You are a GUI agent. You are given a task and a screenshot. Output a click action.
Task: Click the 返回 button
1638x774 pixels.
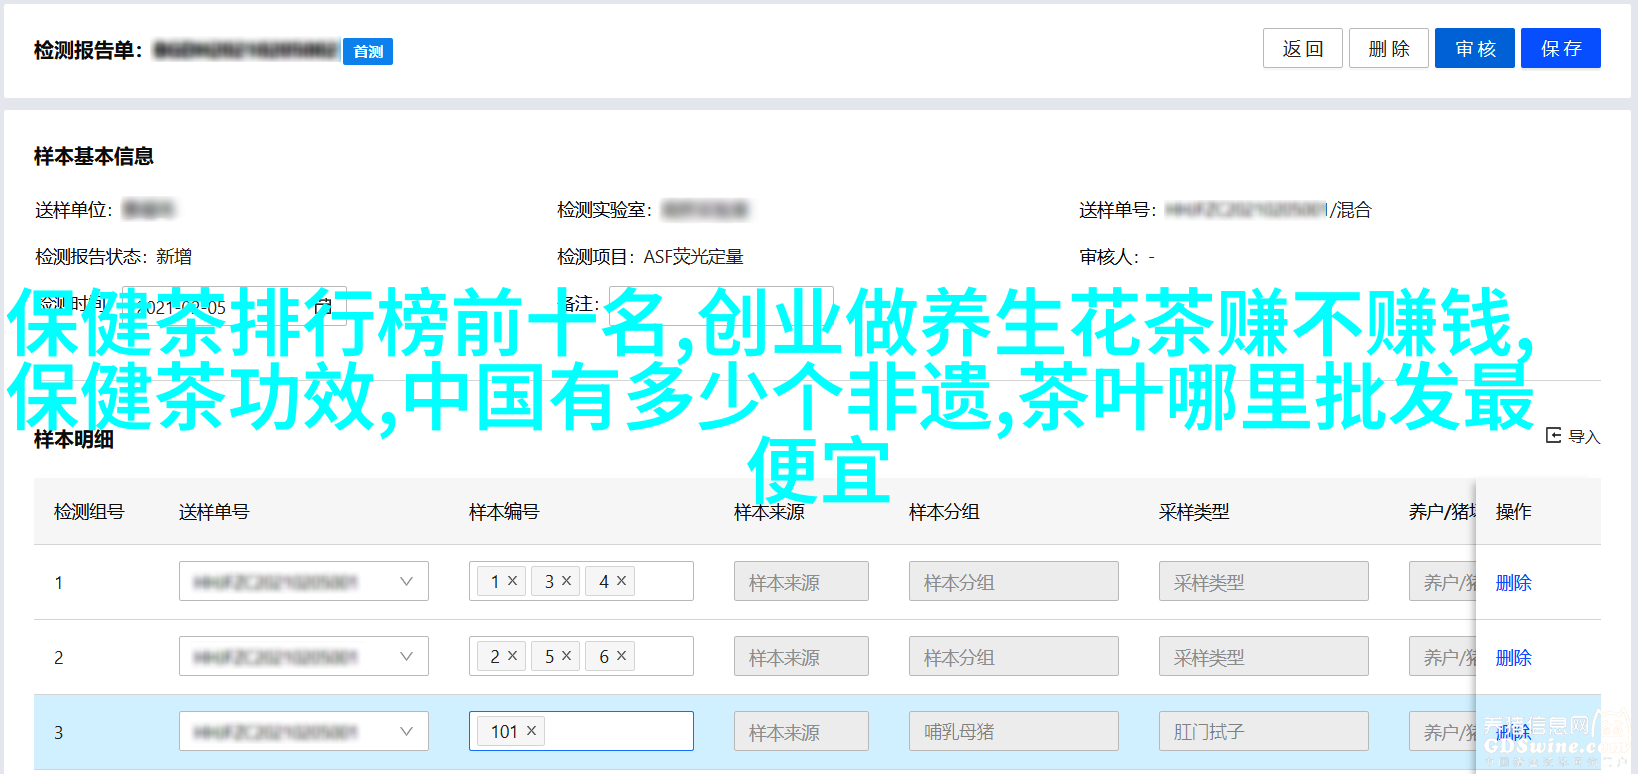coord(1302,49)
